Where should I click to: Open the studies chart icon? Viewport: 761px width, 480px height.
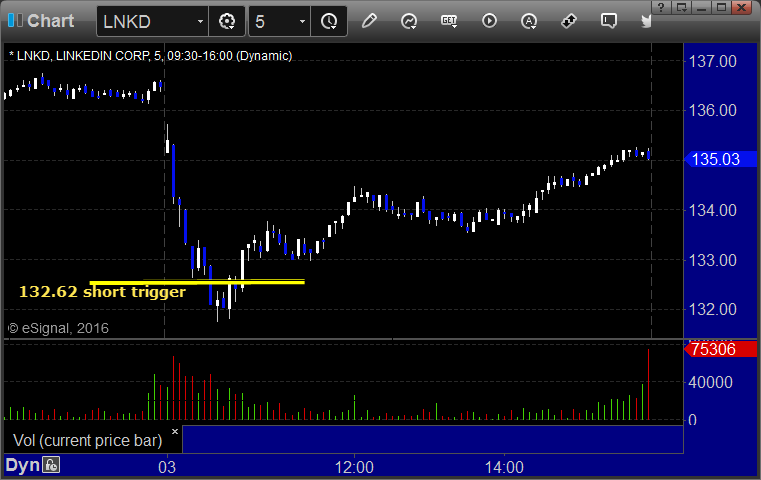(409, 21)
